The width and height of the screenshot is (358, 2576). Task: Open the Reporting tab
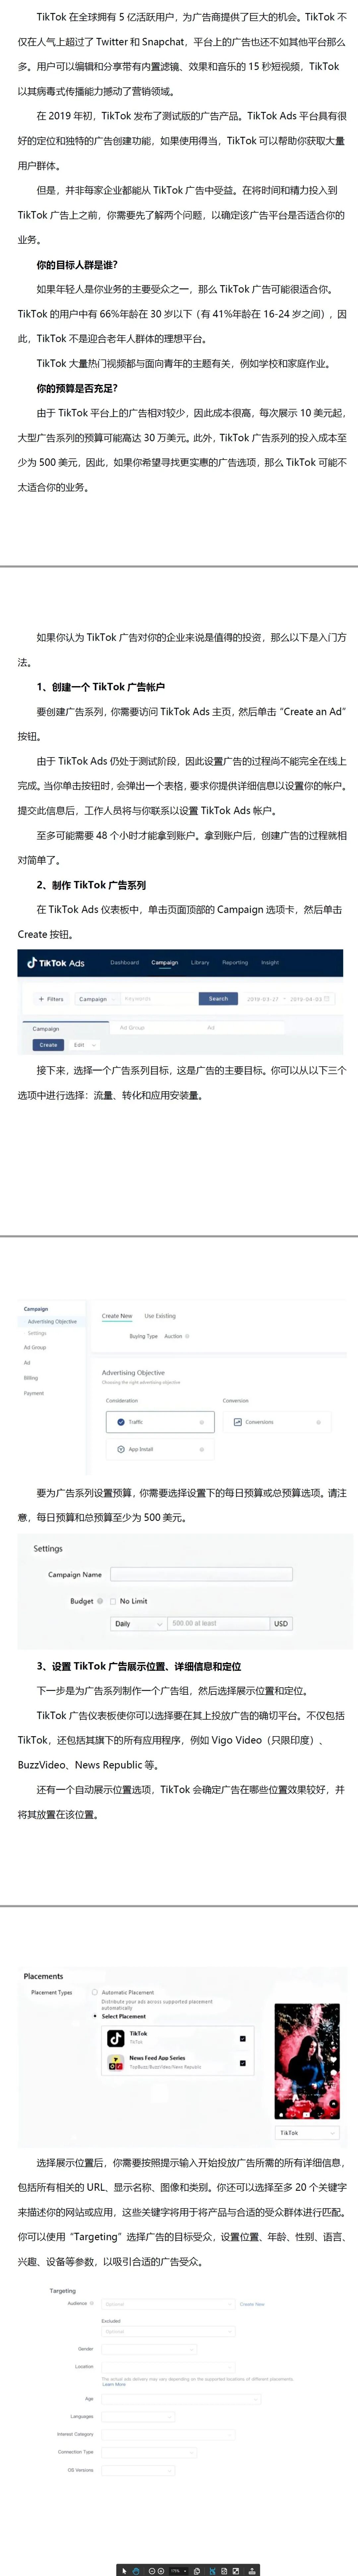point(235,963)
